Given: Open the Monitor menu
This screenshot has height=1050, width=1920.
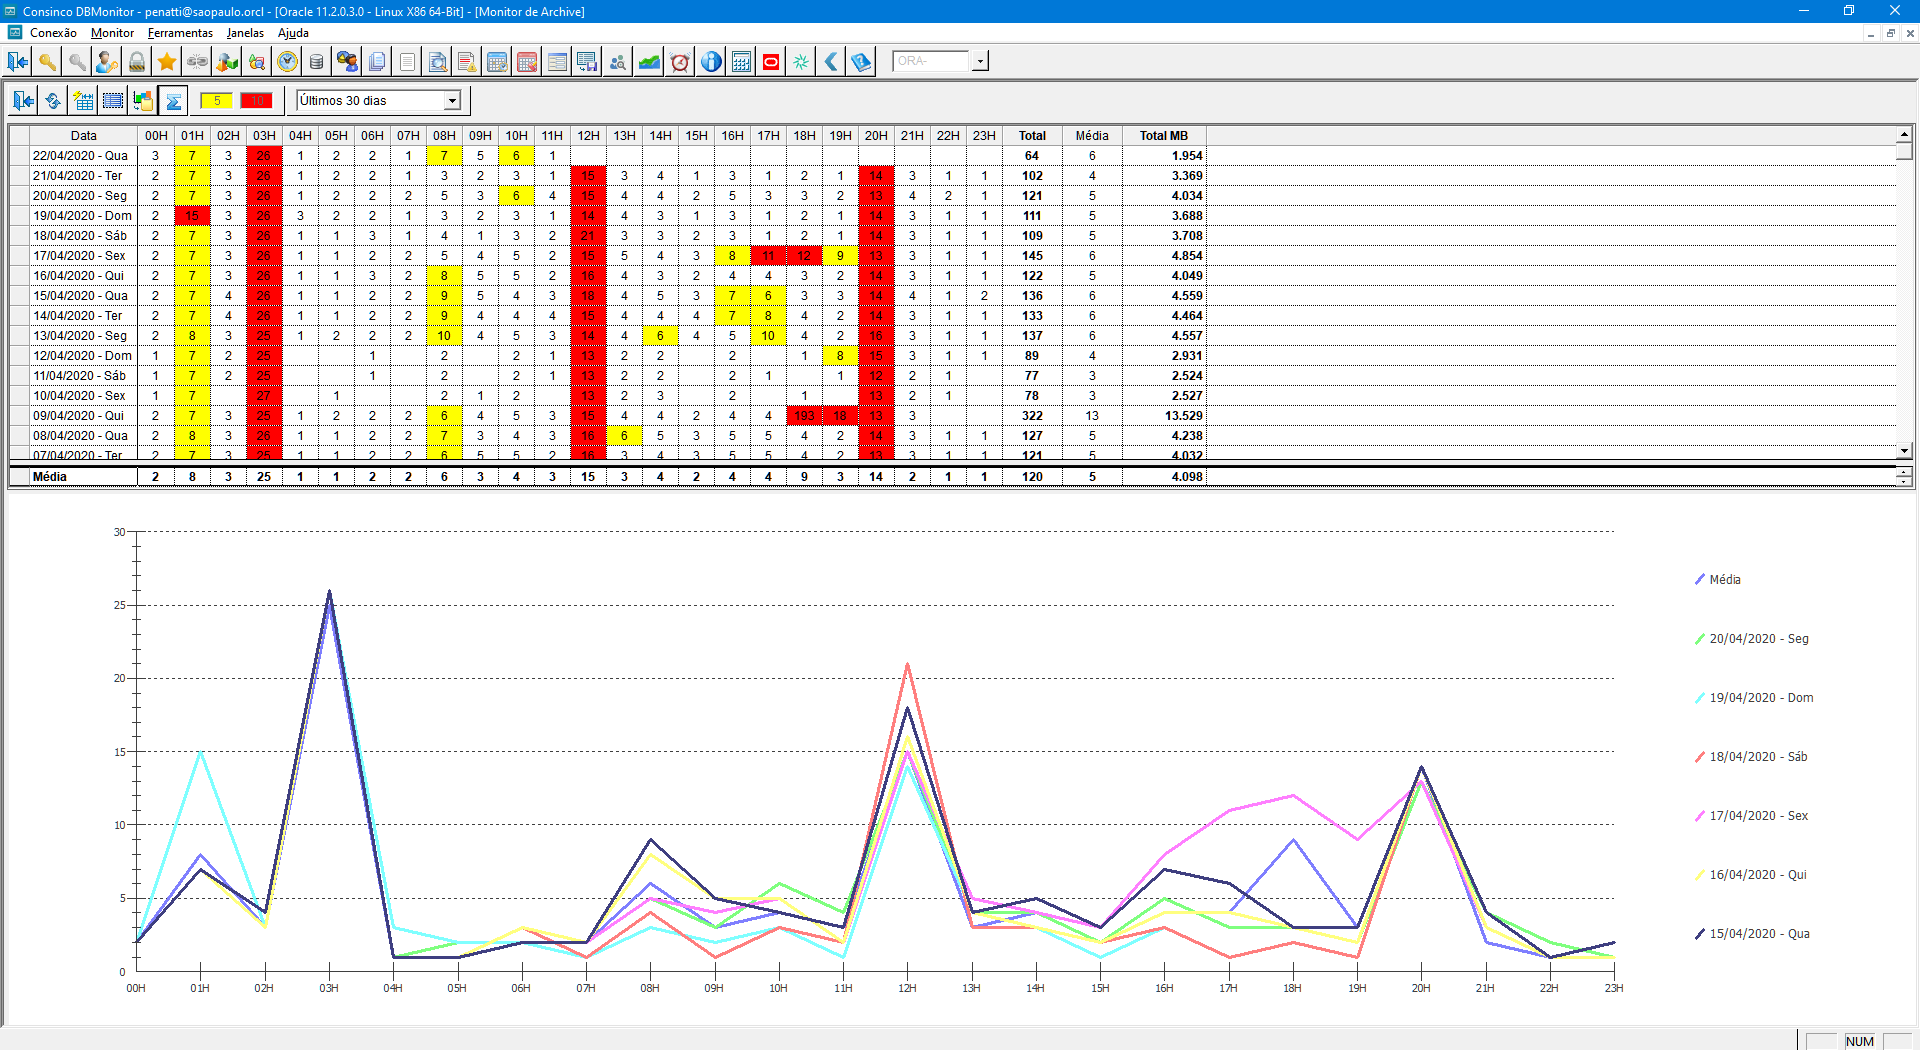Looking at the screenshot, I should click(x=112, y=33).
